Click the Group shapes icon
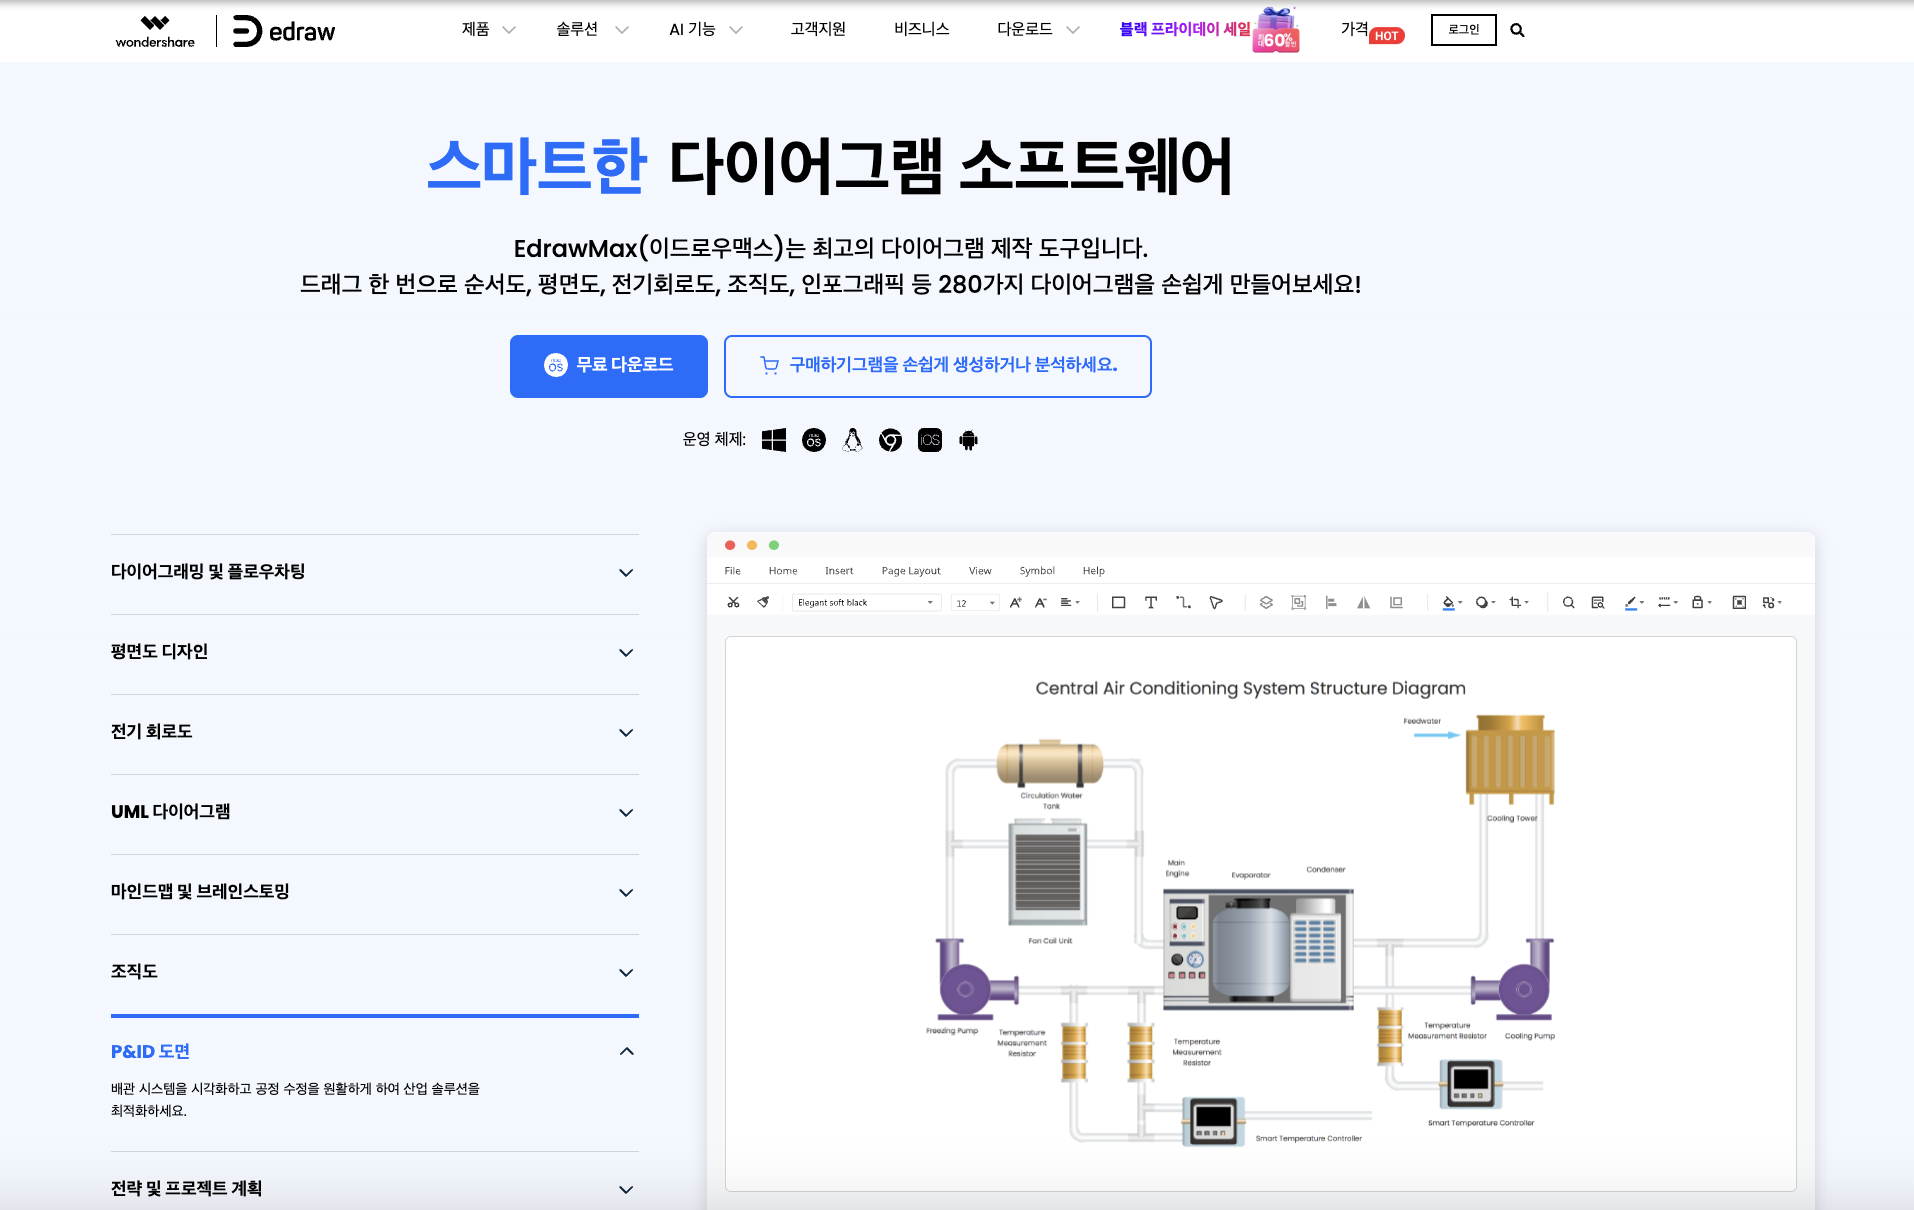 coord(1299,602)
